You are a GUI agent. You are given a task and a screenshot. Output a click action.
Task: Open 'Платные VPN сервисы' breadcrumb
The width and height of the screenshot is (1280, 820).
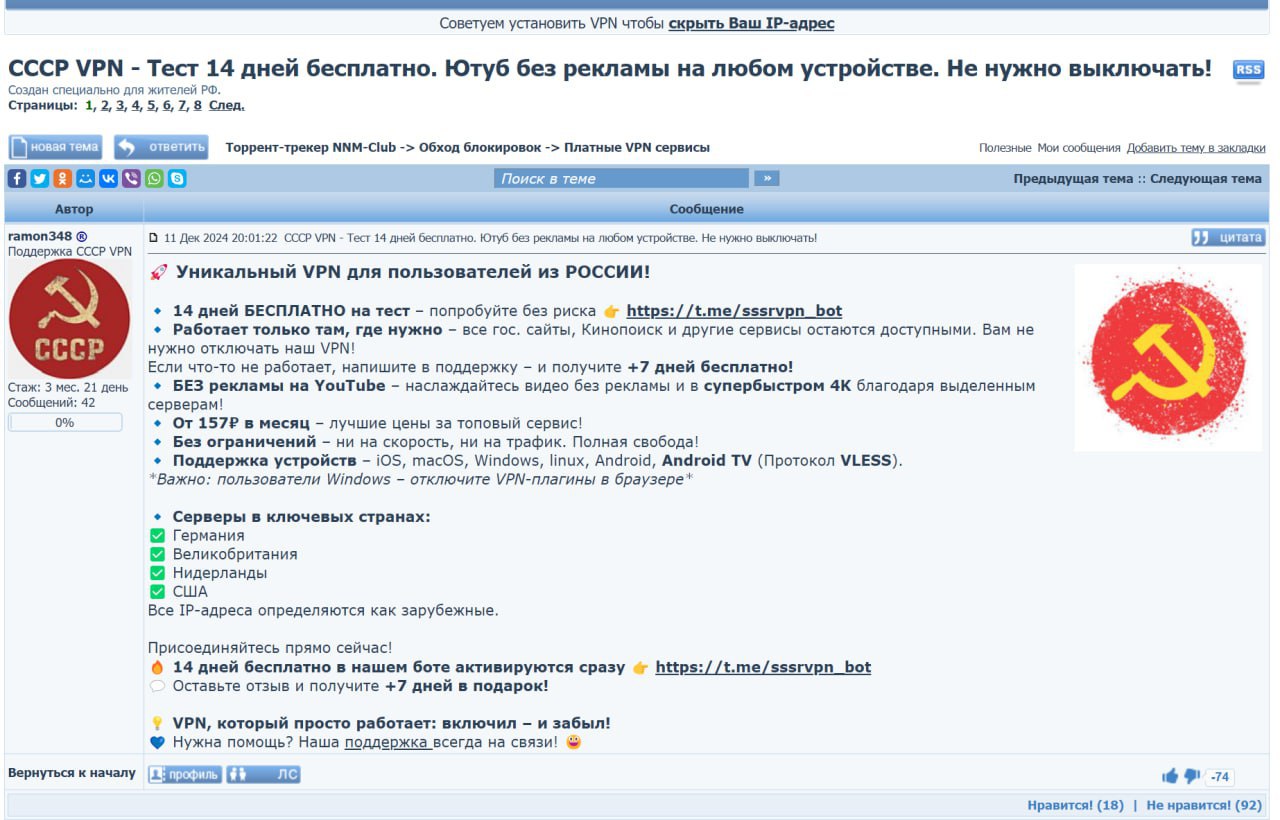(x=637, y=147)
